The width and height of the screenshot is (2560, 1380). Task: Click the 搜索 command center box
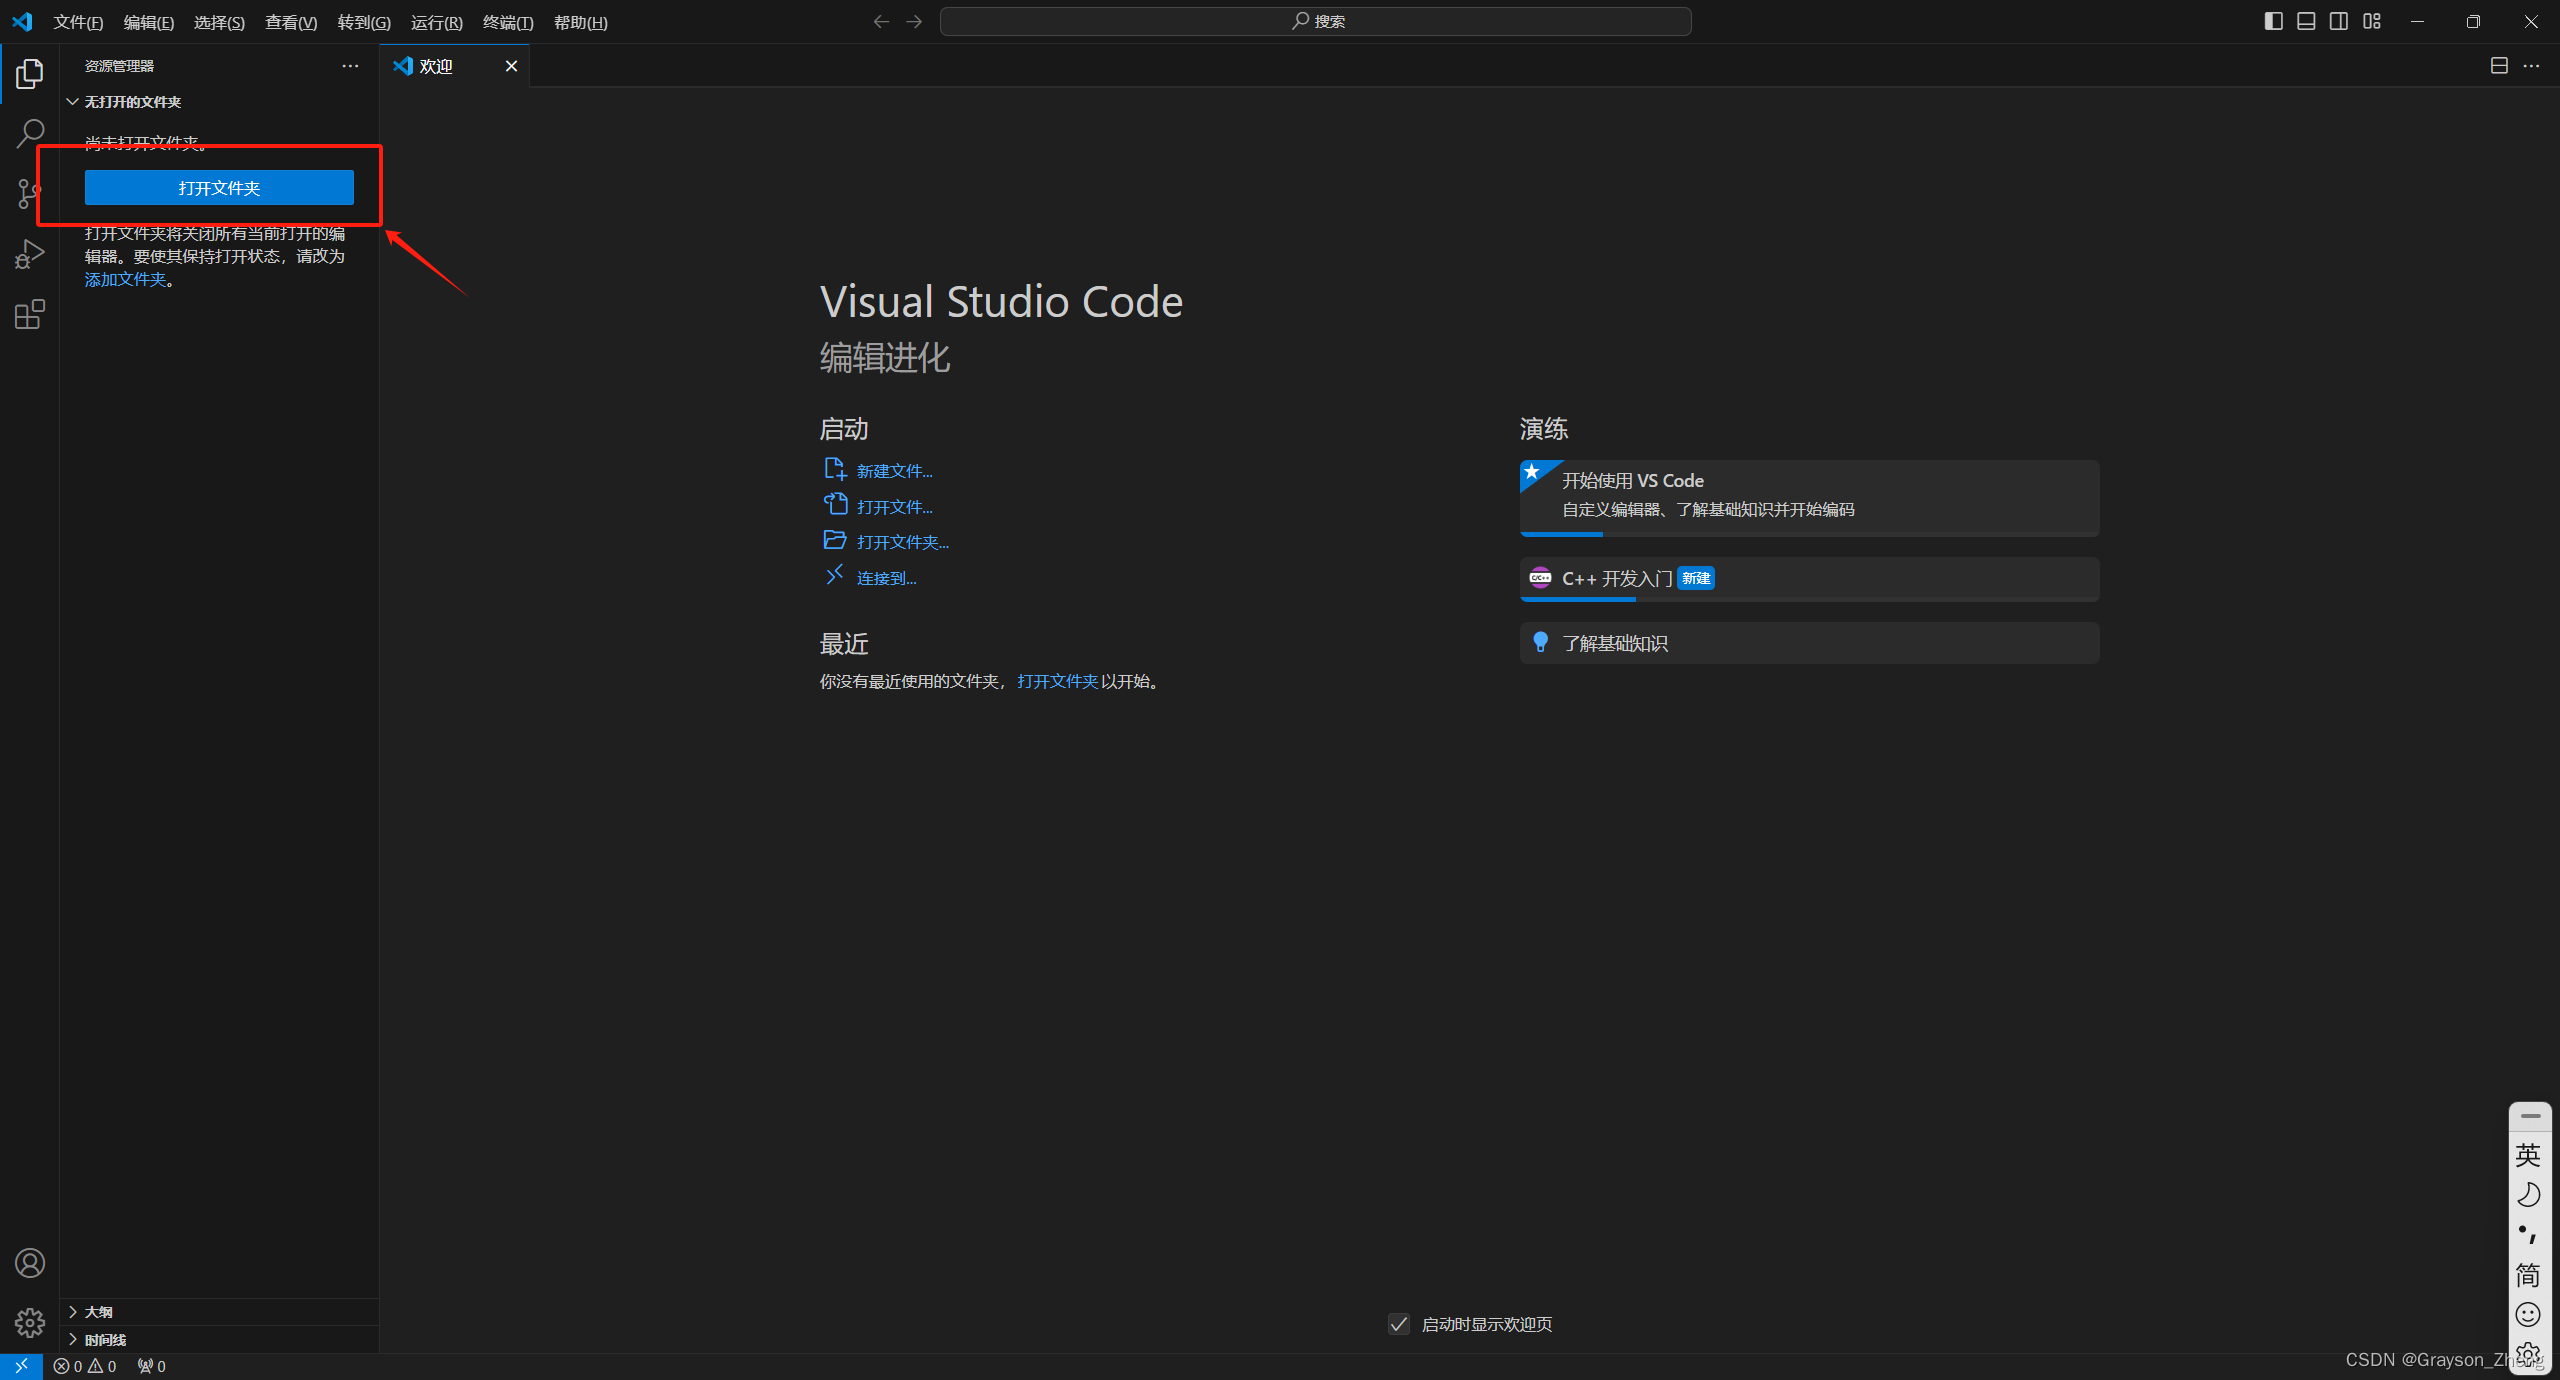pos(1315,21)
